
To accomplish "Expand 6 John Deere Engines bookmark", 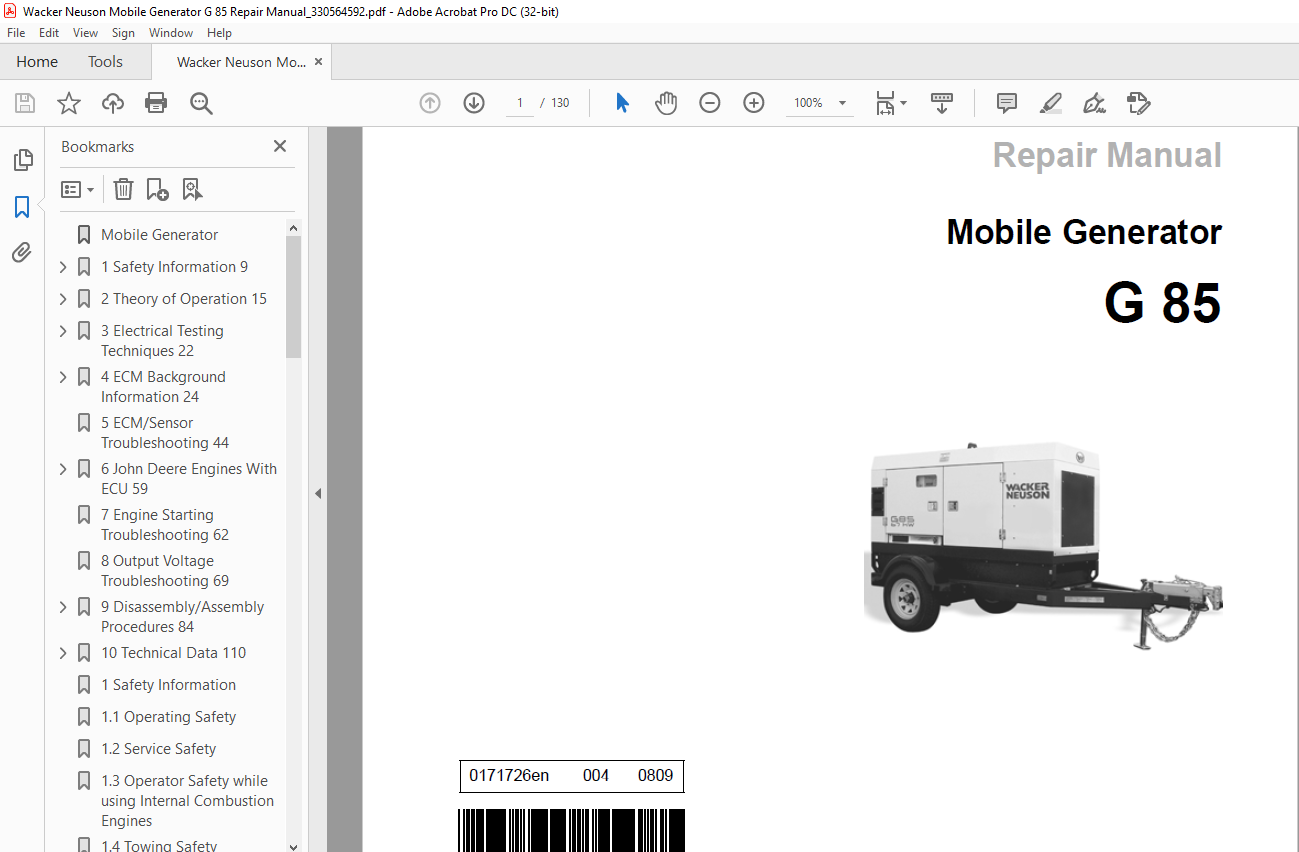I will 63,469.
